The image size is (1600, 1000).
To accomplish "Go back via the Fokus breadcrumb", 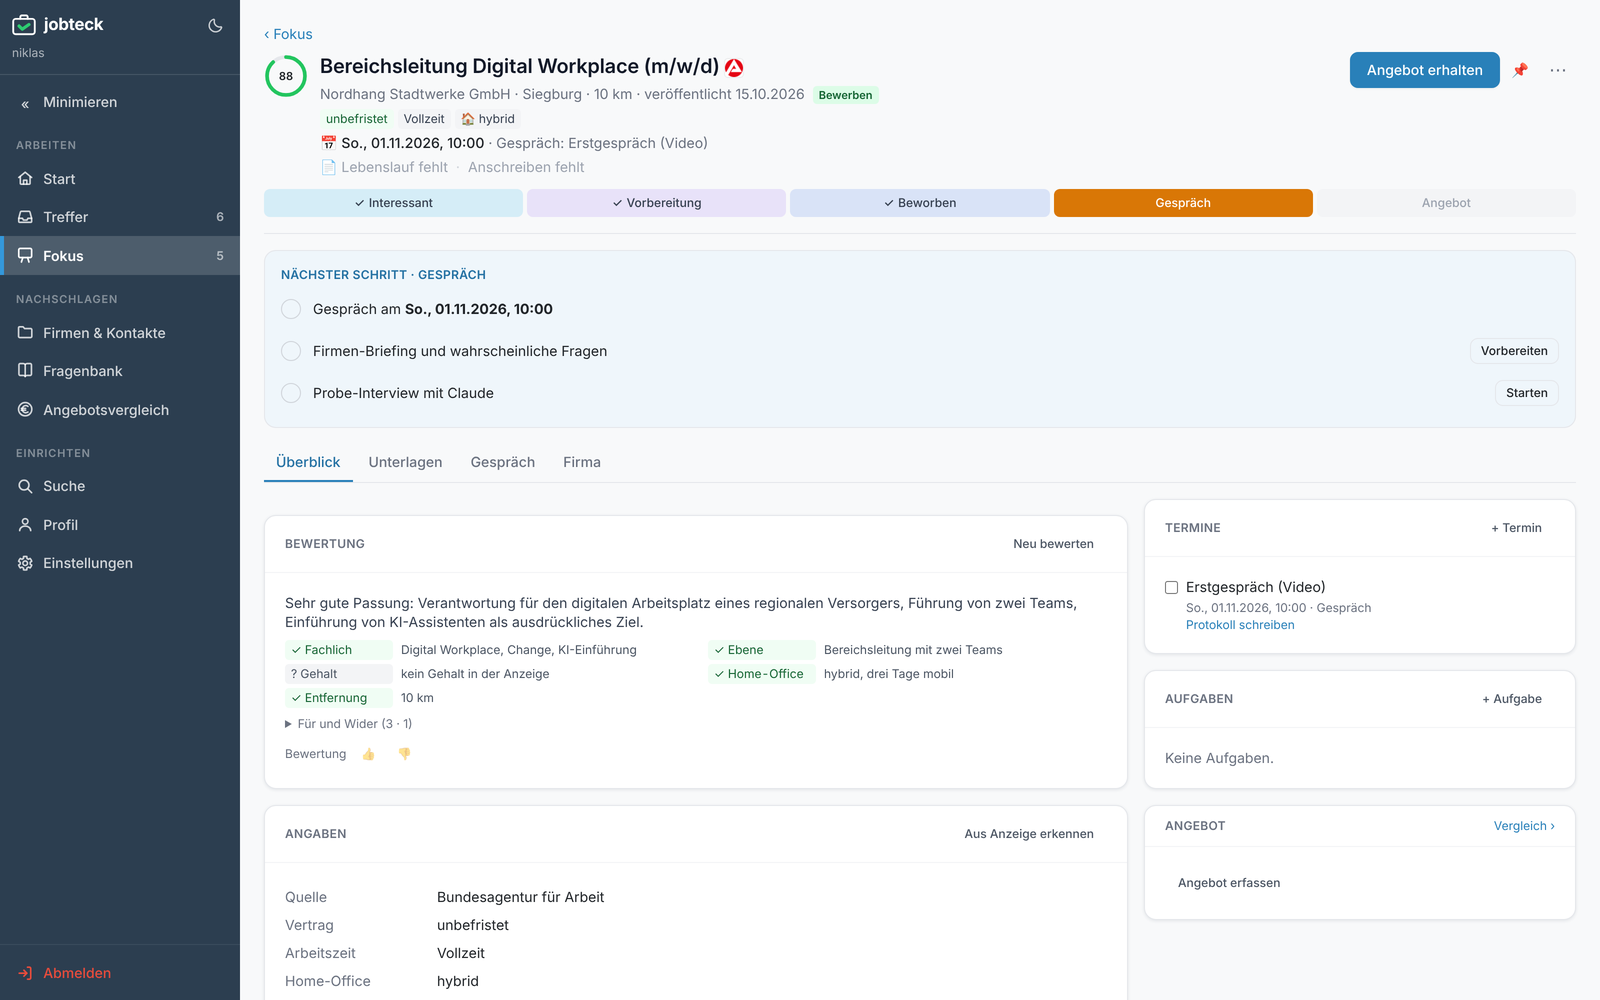I will coord(288,34).
